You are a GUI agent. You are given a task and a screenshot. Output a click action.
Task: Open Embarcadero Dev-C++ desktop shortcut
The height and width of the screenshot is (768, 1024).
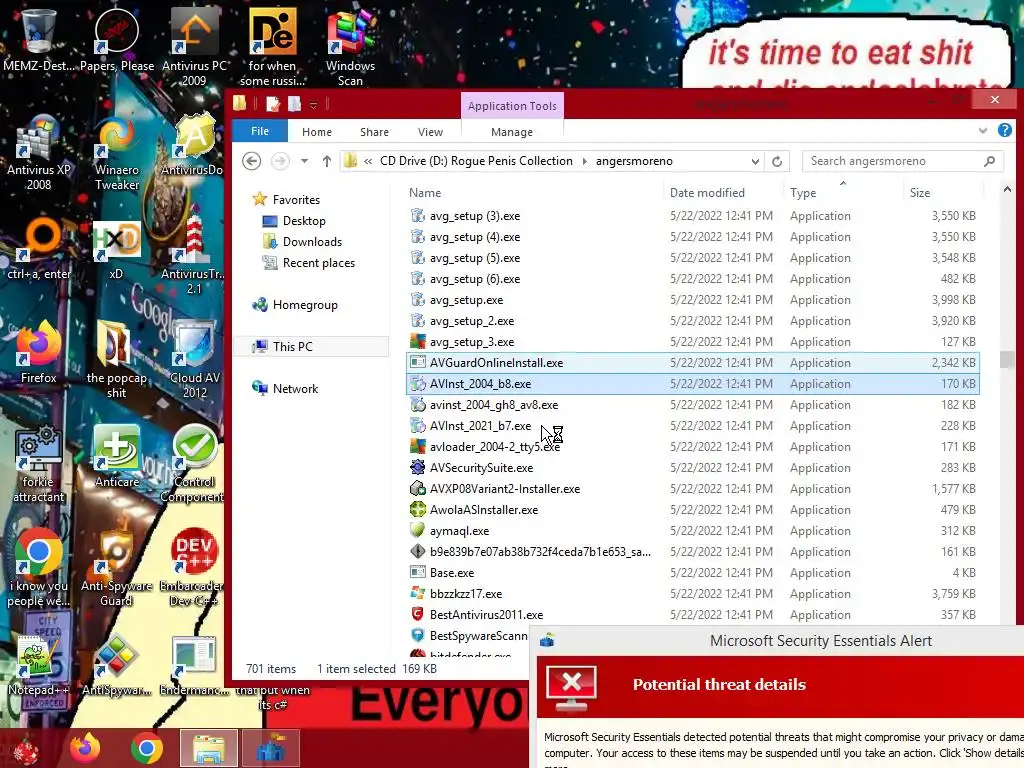192,567
